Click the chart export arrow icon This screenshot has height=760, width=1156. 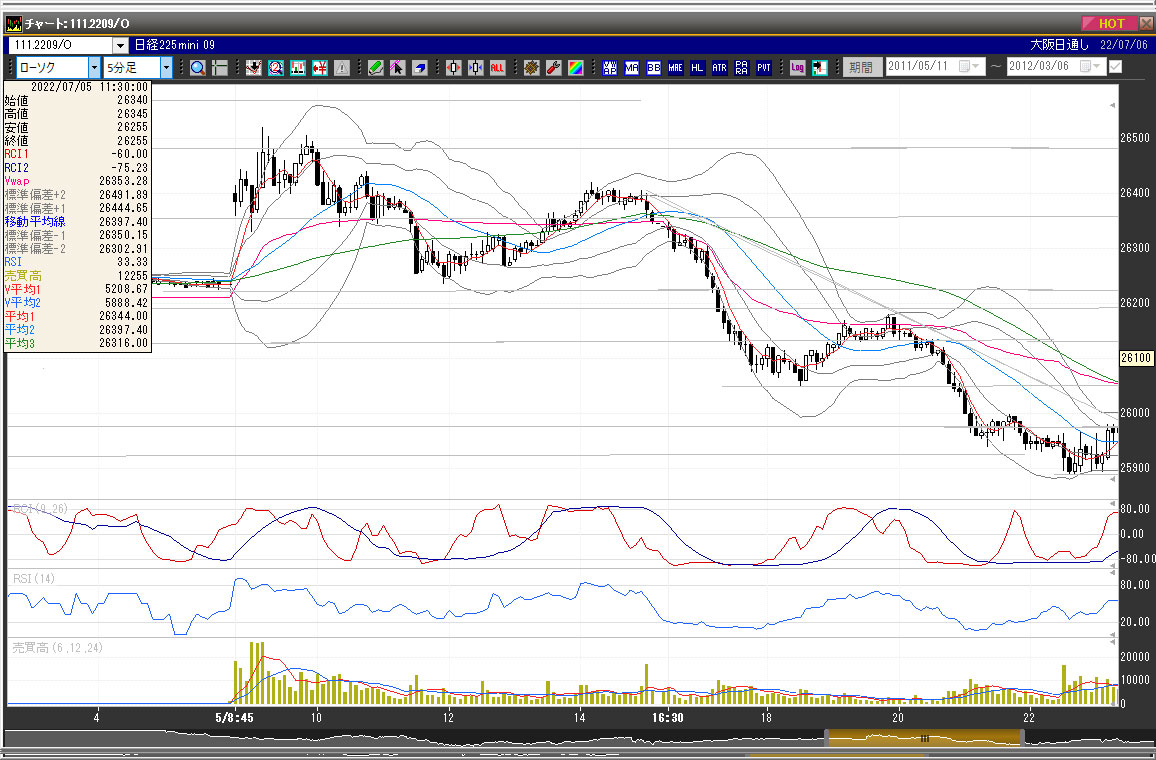tap(820, 68)
